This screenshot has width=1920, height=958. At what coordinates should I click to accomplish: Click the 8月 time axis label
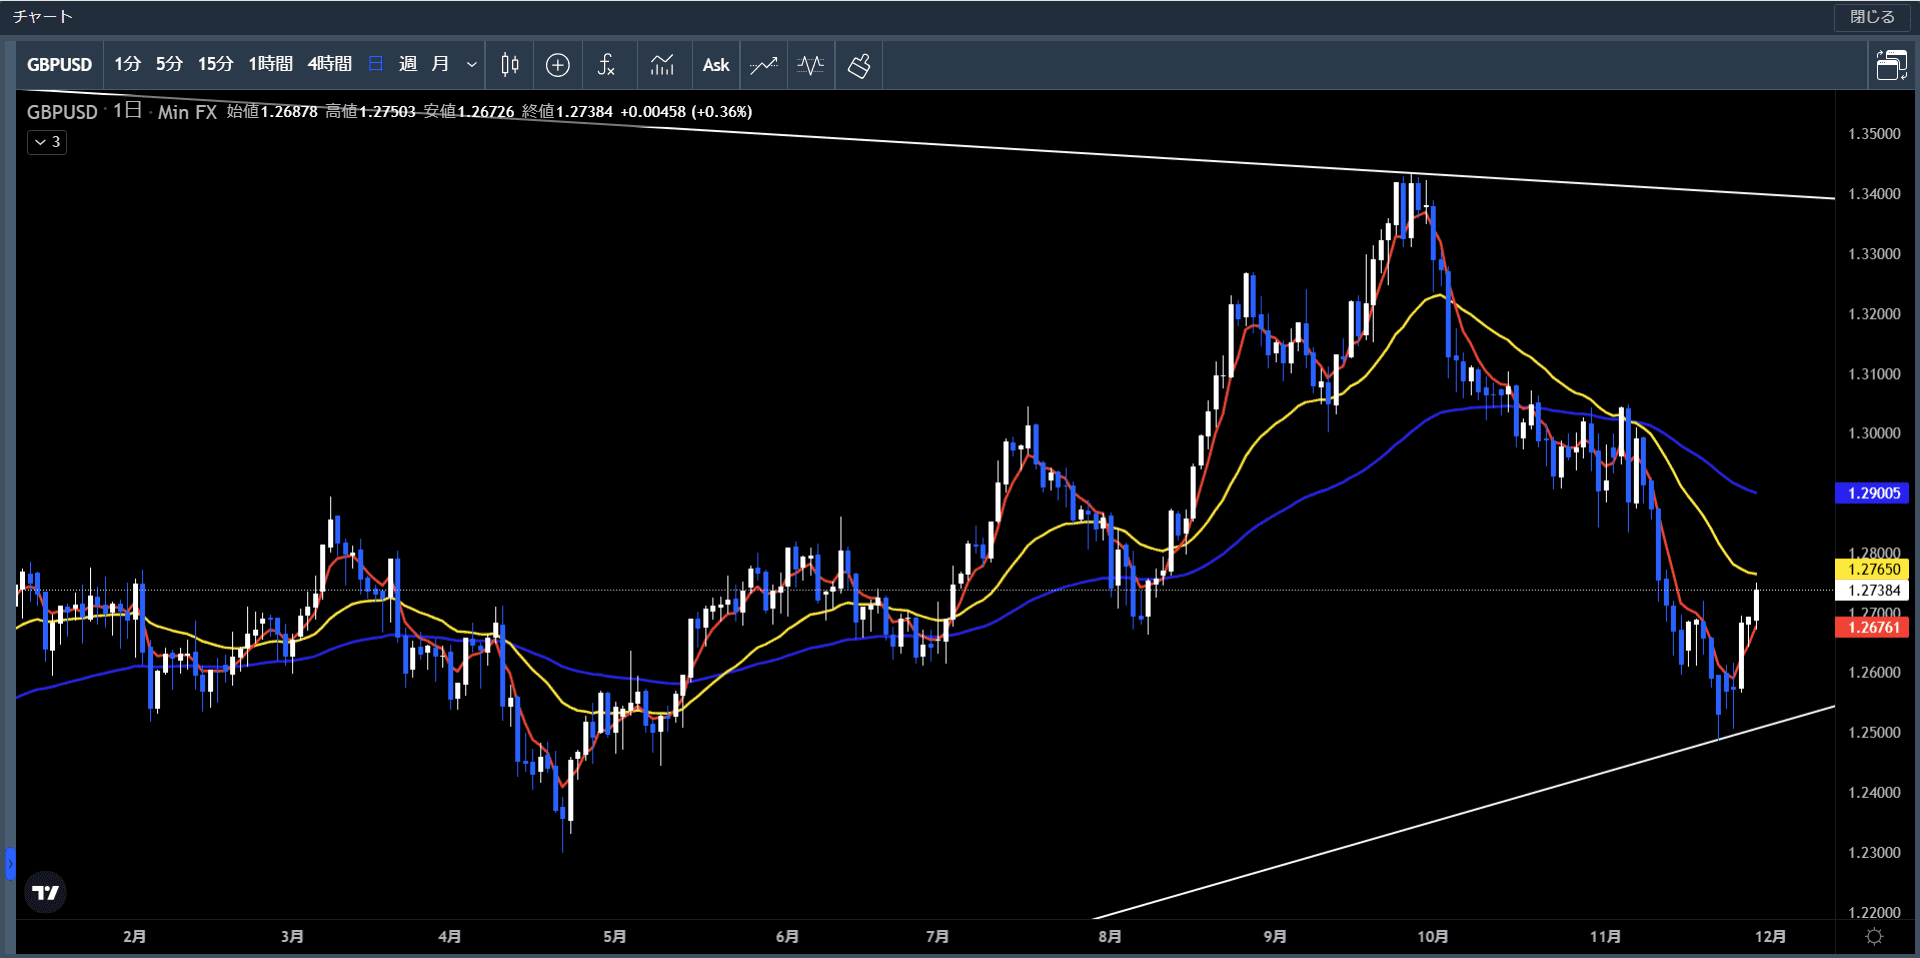click(x=1110, y=937)
